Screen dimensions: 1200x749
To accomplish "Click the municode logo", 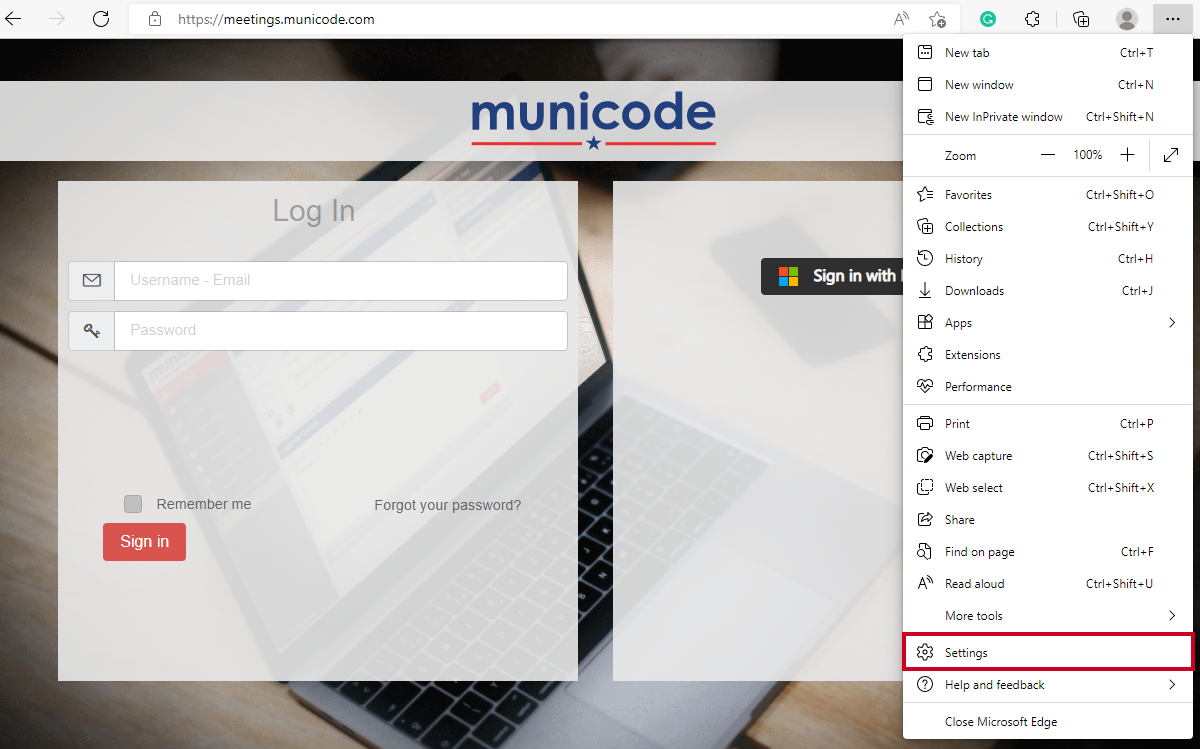I will point(594,122).
